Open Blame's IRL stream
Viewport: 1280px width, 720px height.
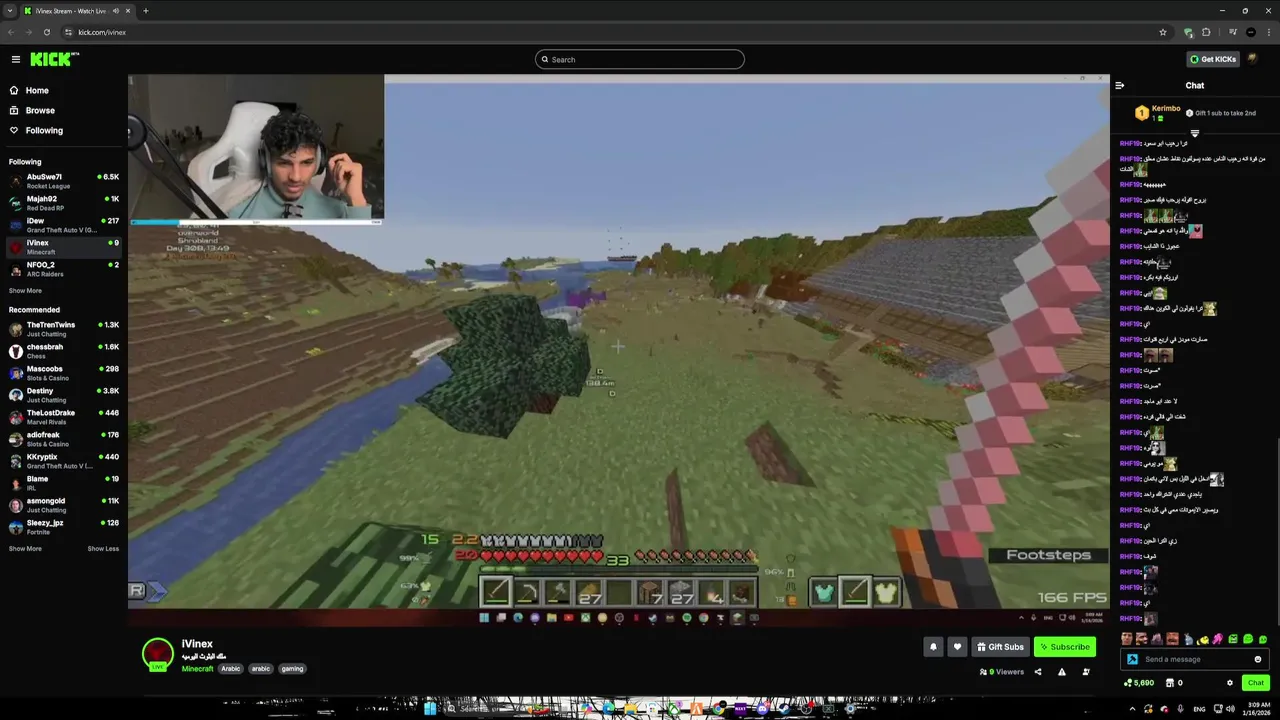[x=64, y=483]
